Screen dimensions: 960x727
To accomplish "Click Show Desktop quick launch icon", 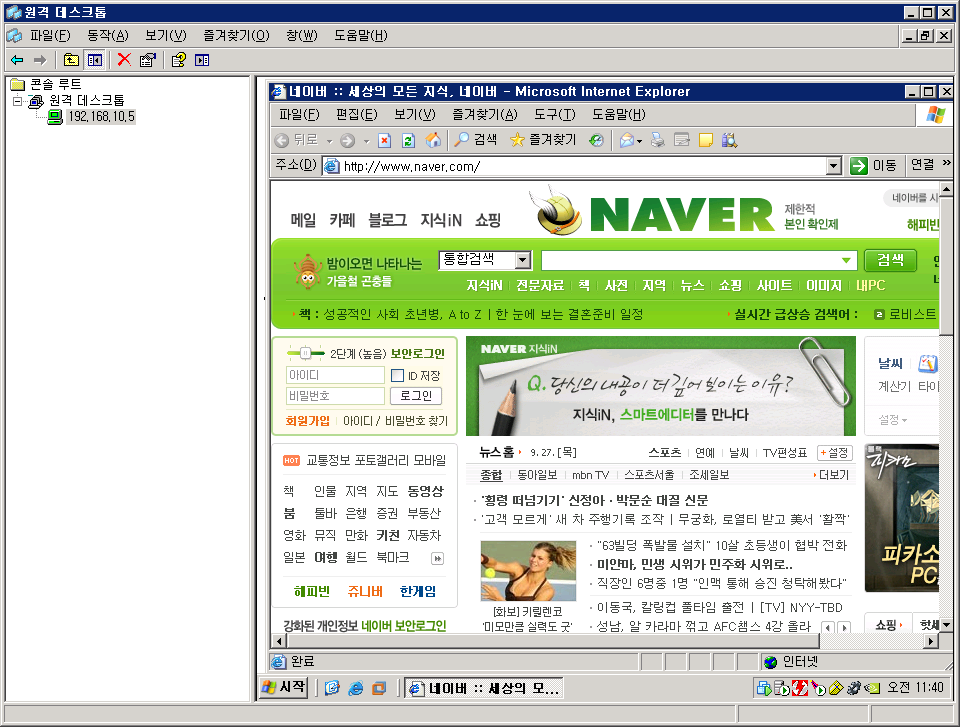I will pos(332,688).
